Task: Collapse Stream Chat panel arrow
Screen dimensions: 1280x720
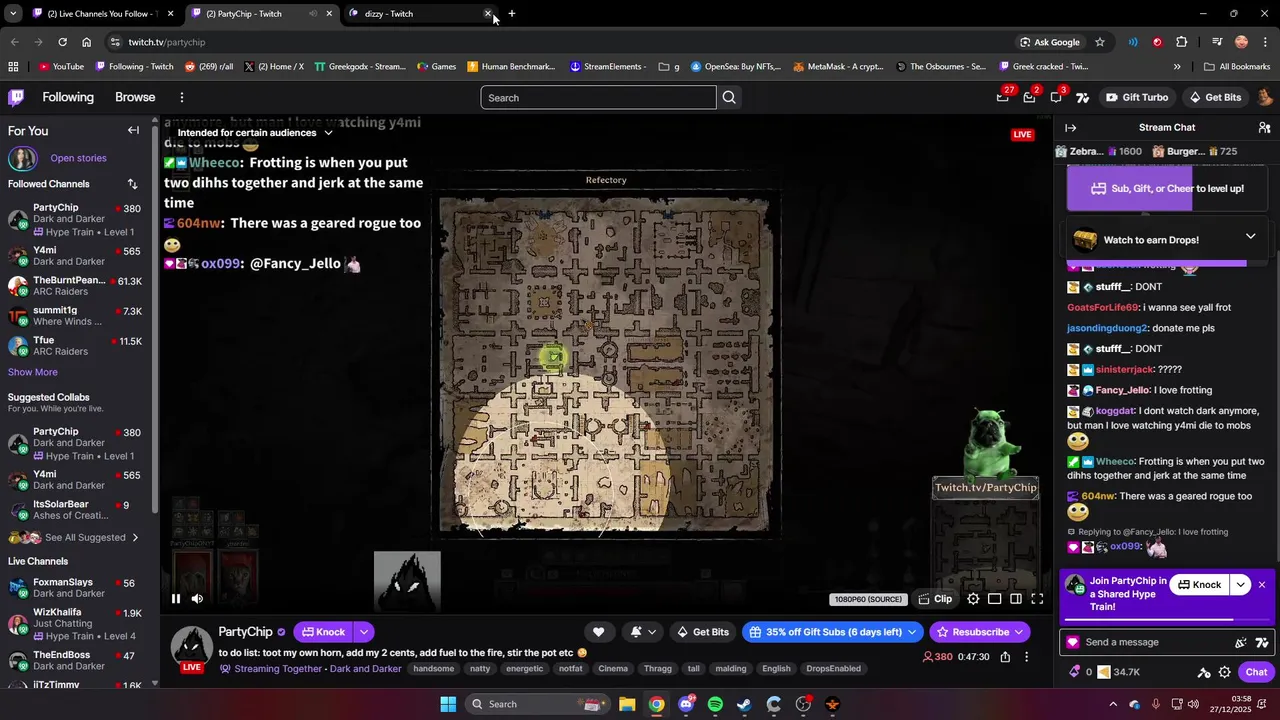Action: click(1071, 127)
